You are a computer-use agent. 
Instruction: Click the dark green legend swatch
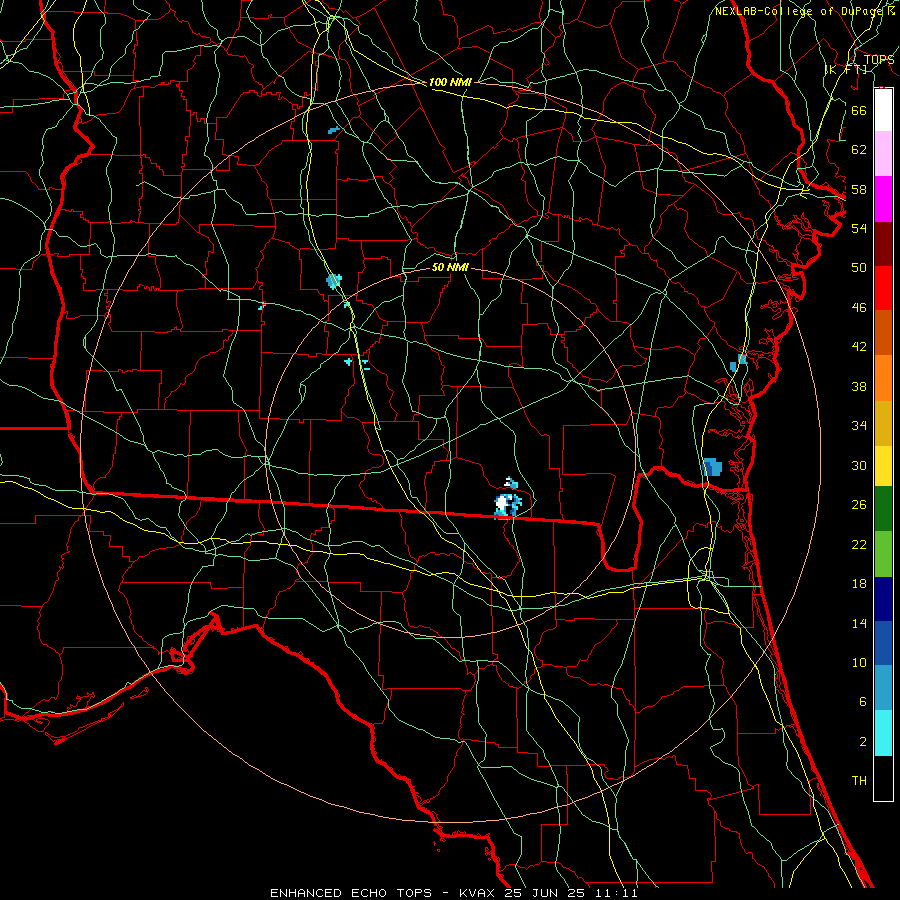(883, 509)
